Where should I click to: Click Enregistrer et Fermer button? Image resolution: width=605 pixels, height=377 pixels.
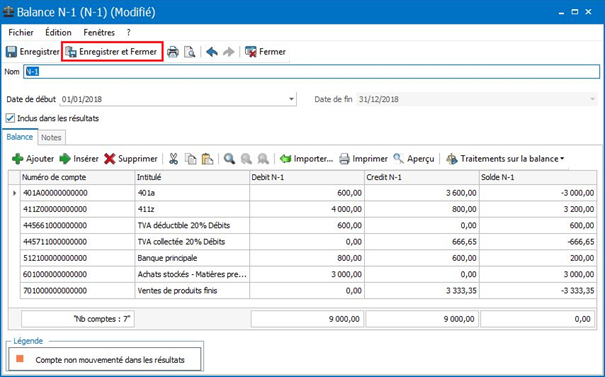click(x=112, y=52)
